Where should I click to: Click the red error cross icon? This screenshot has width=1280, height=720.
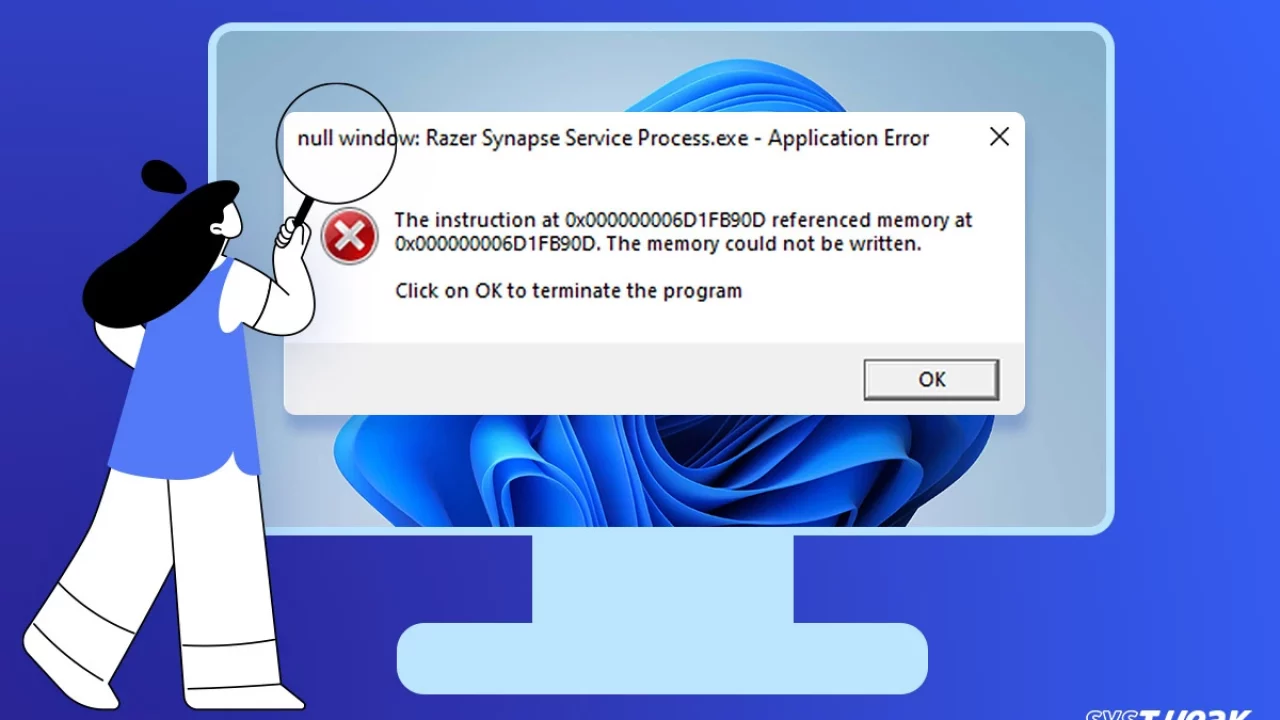349,237
